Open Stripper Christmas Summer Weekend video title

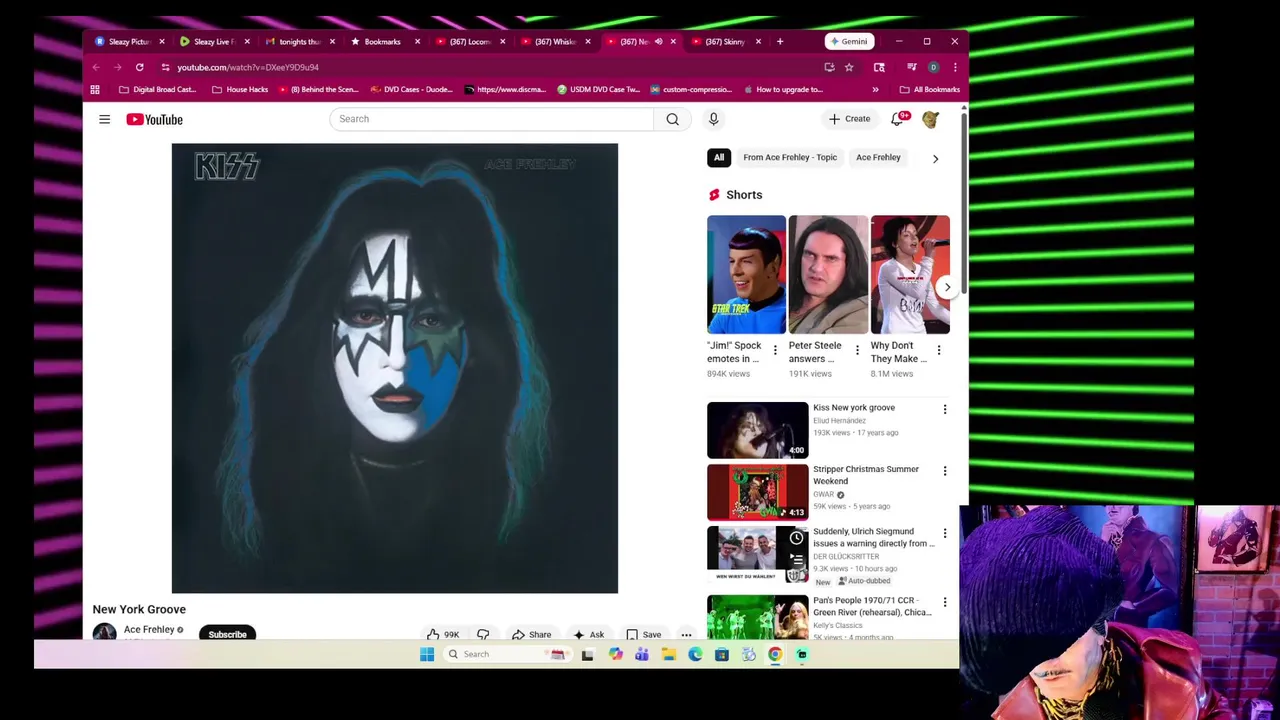[866, 475]
